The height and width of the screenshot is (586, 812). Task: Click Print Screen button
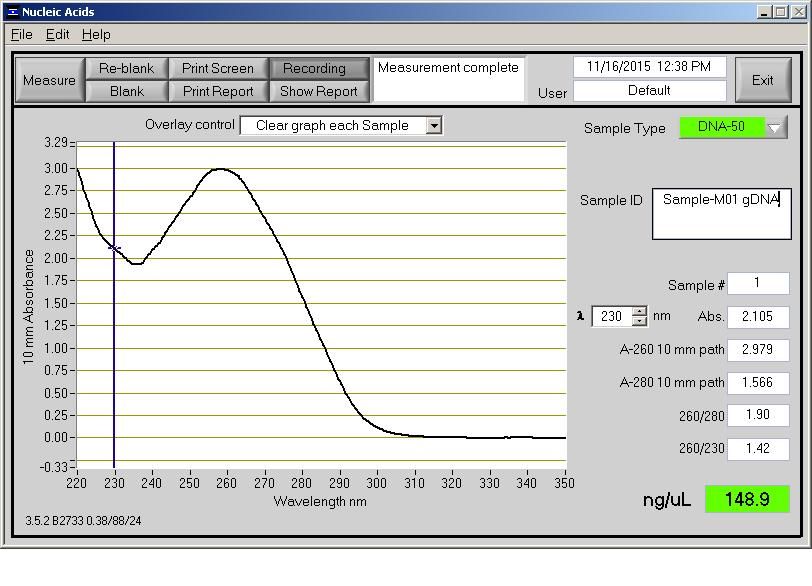tap(218, 68)
